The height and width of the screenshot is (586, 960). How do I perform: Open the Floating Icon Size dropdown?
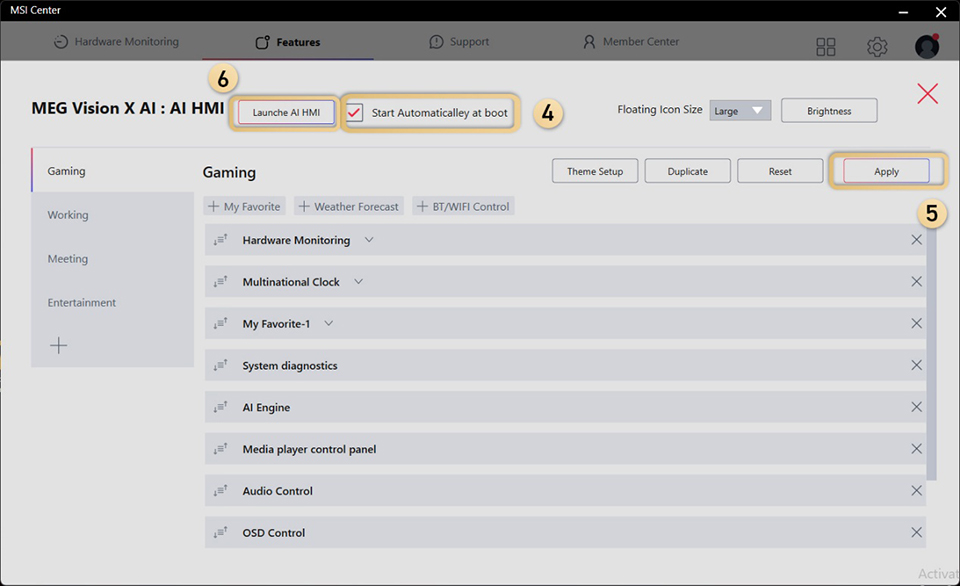click(x=740, y=110)
